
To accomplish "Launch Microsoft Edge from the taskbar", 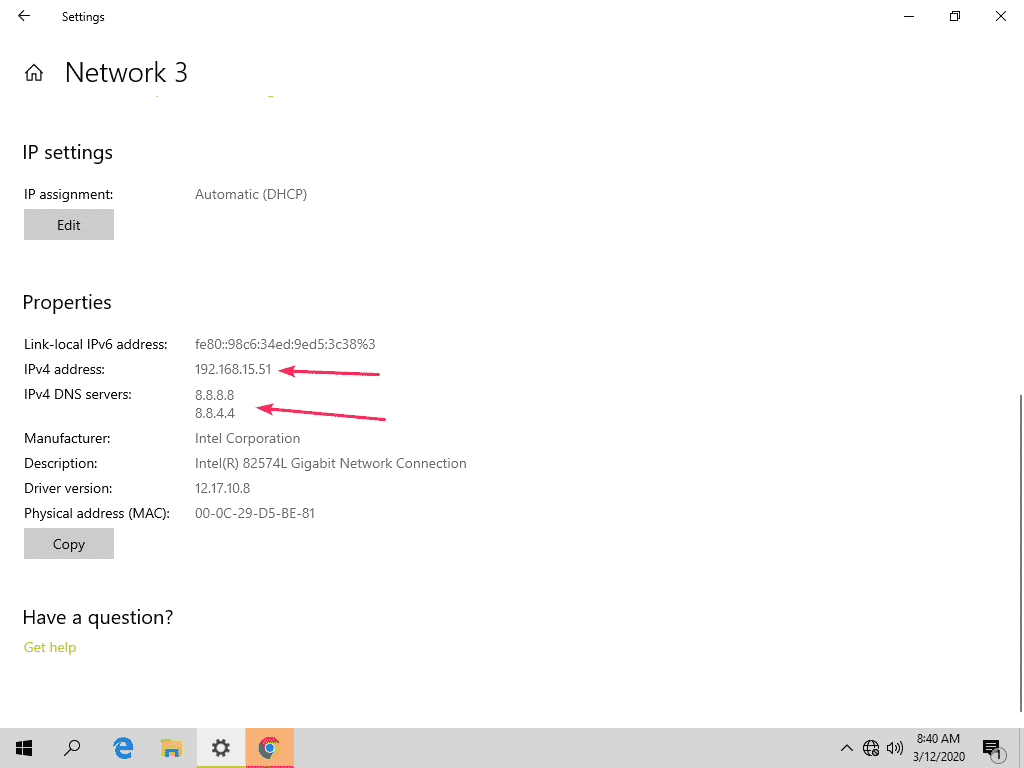I will point(123,748).
